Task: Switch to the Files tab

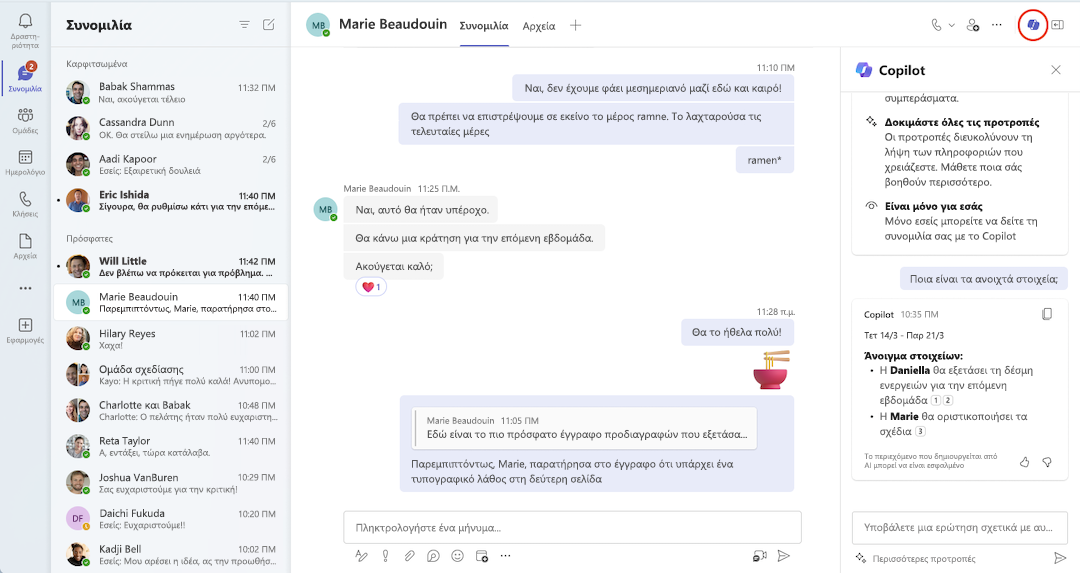Action: click(x=539, y=26)
